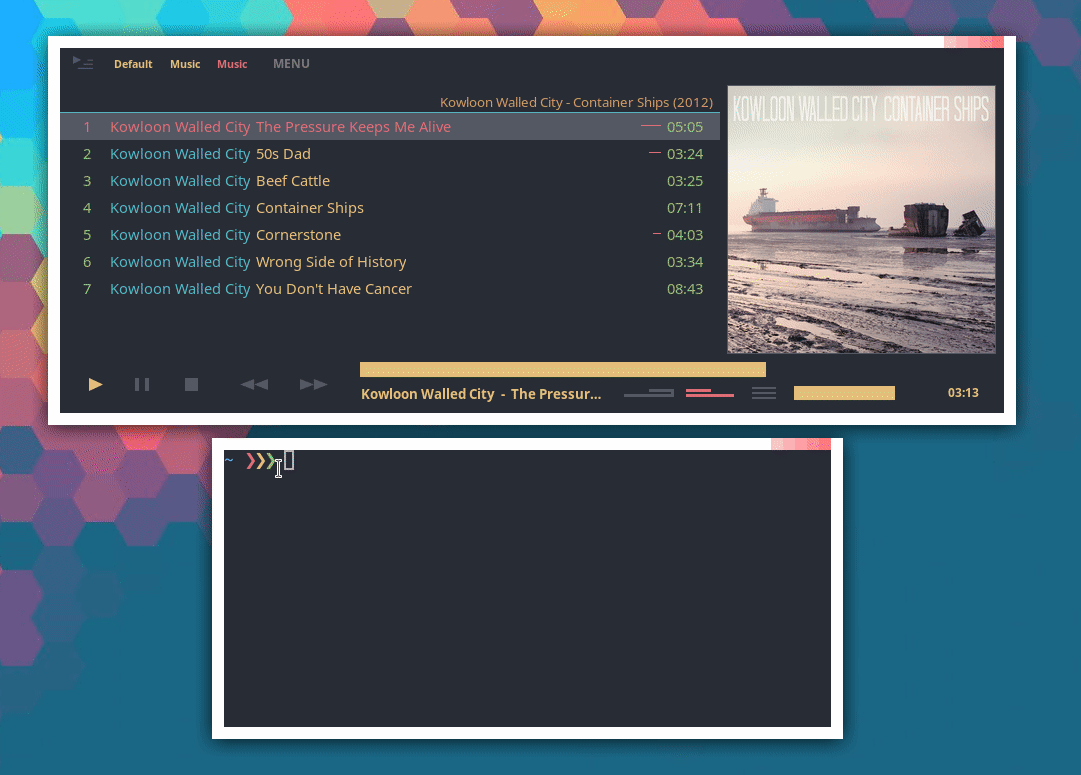Click the playlist lines icon near the volume bar
Screen dimensions: 1081x775
click(x=763, y=393)
